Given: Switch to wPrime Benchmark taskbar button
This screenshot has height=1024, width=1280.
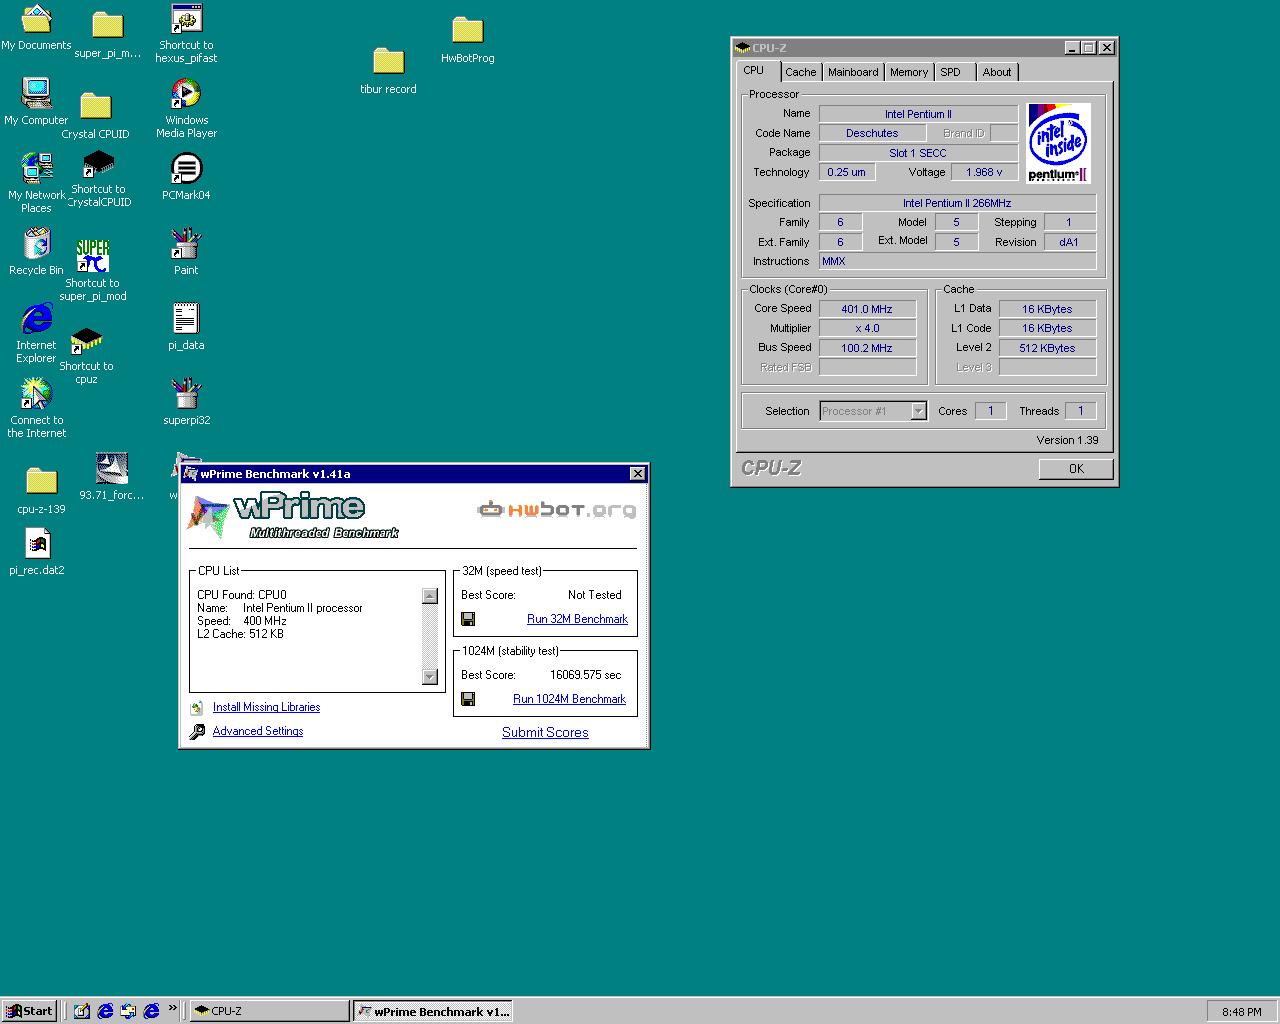Looking at the screenshot, I should pos(433,1011).
